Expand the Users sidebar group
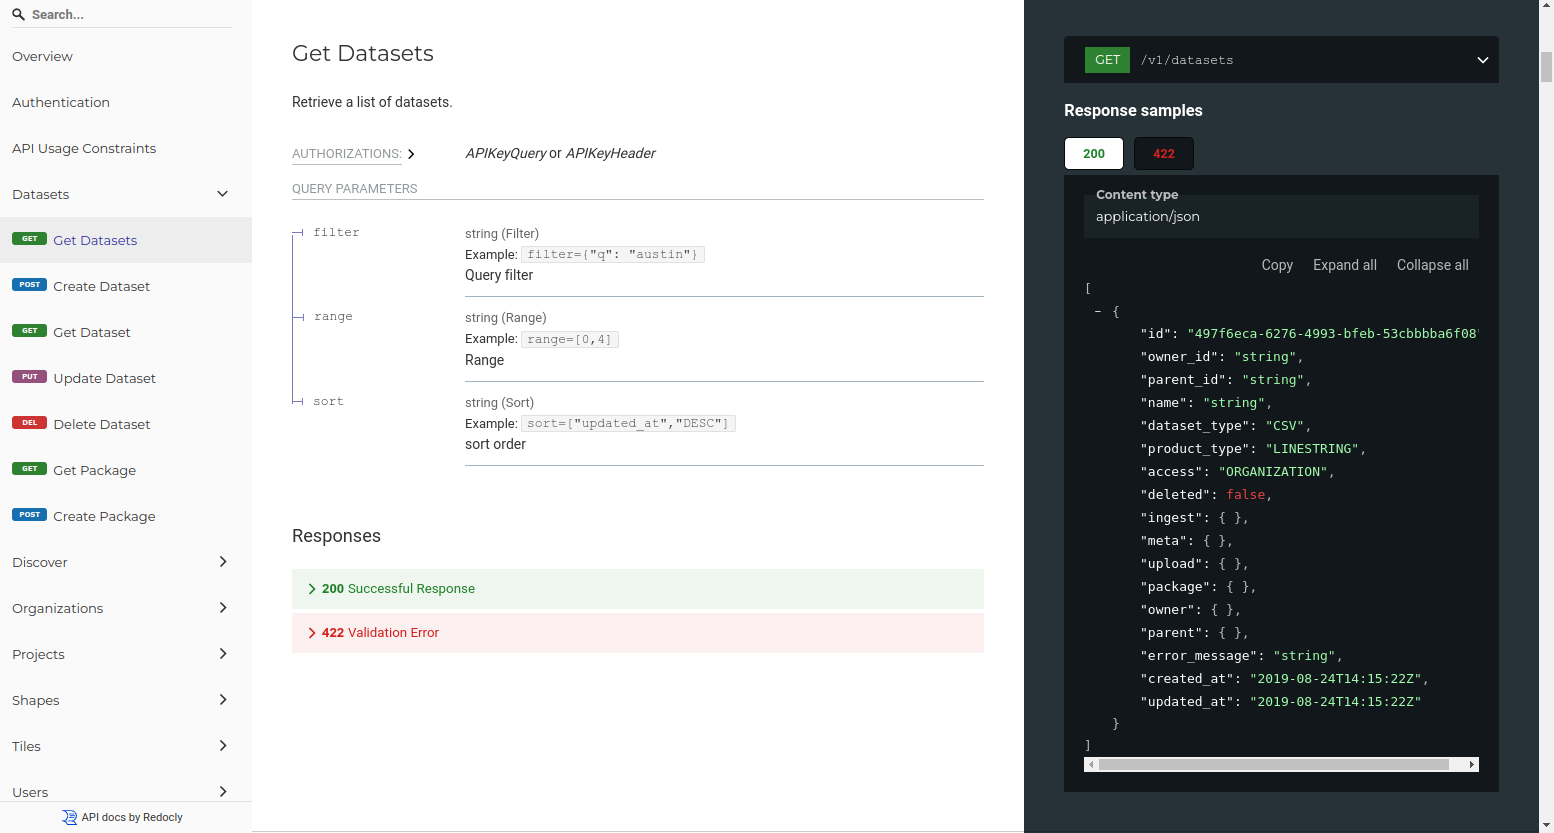Viewport: 1554px width, 833px height. [126, 790]
